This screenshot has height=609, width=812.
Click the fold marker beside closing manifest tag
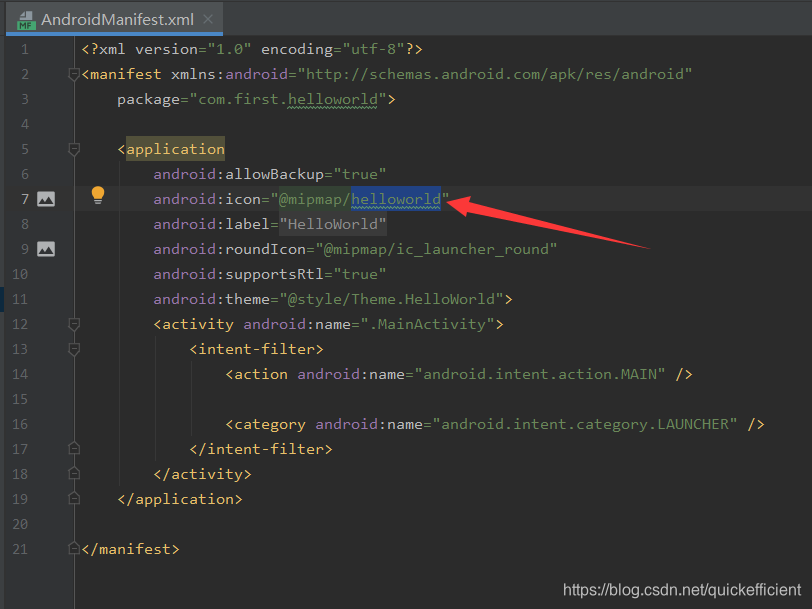tap(73, 549)
